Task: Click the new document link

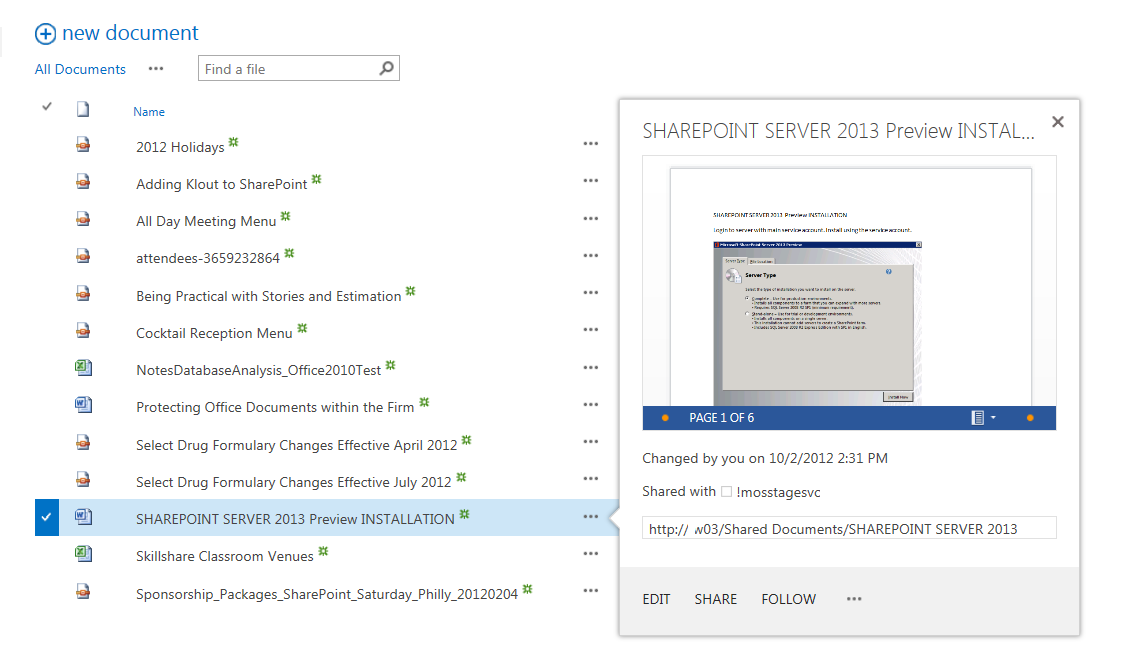Action: coord(130,33)
